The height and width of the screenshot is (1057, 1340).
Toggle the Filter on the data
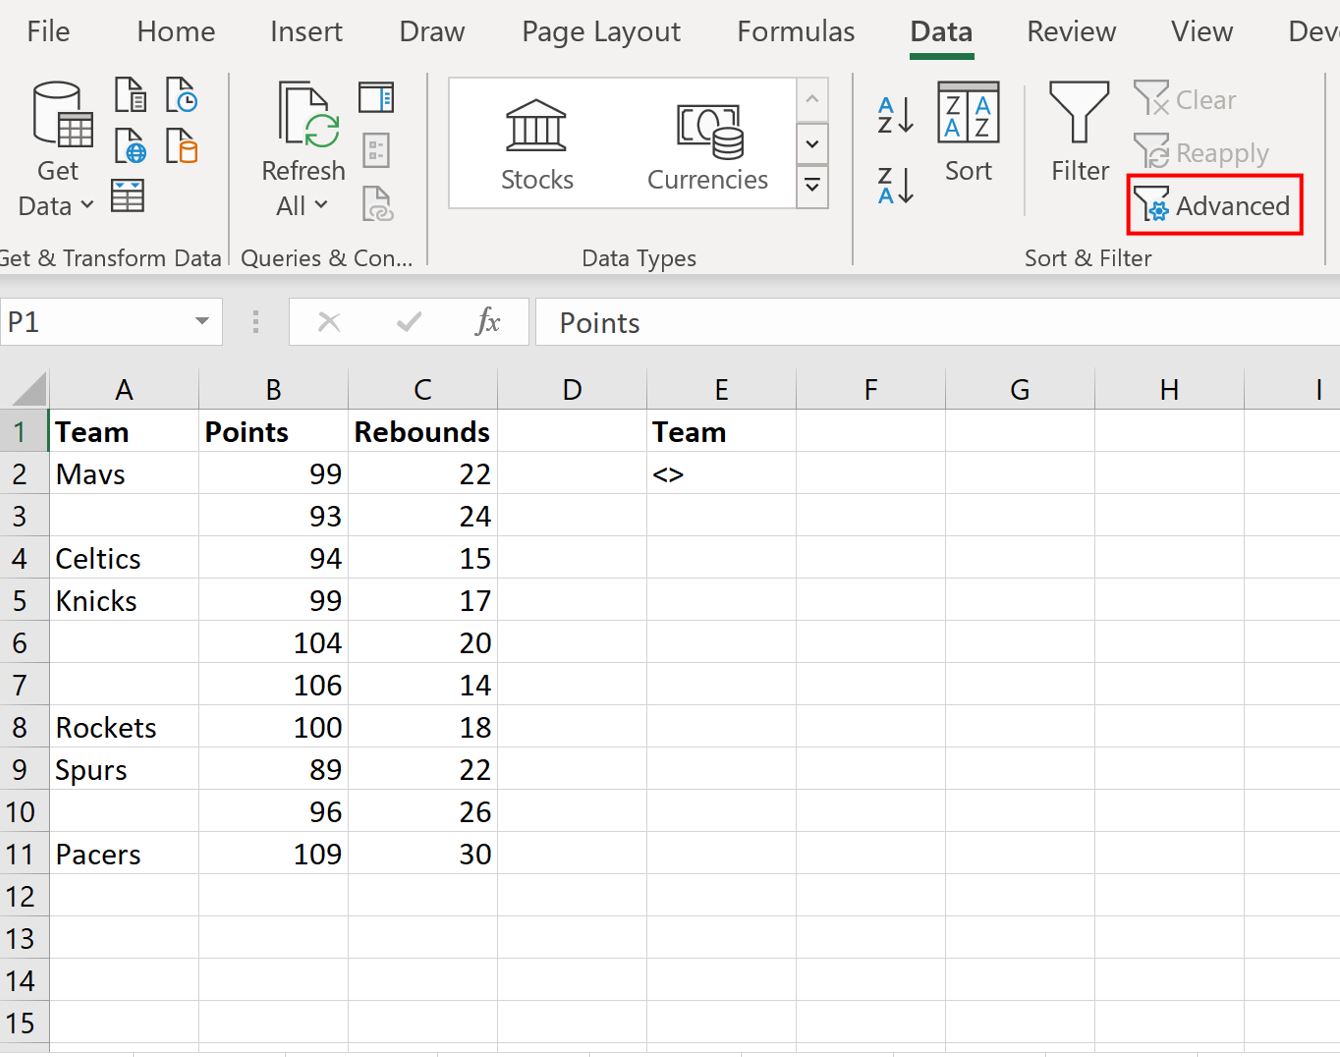1078,135
